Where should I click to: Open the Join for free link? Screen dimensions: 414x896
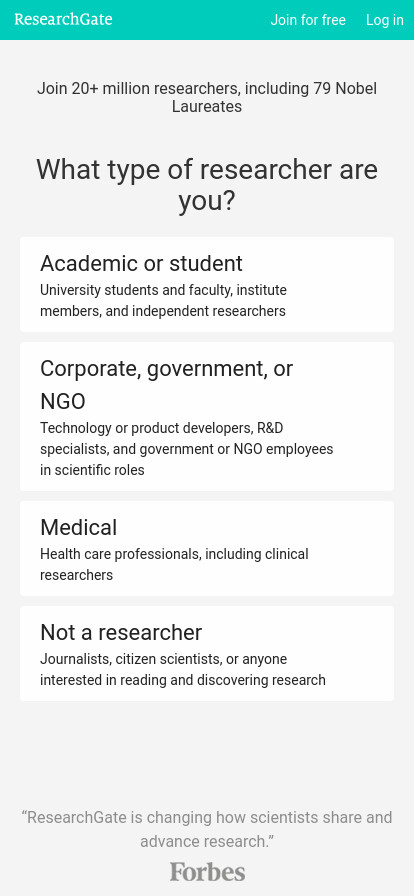pos(308,20)
